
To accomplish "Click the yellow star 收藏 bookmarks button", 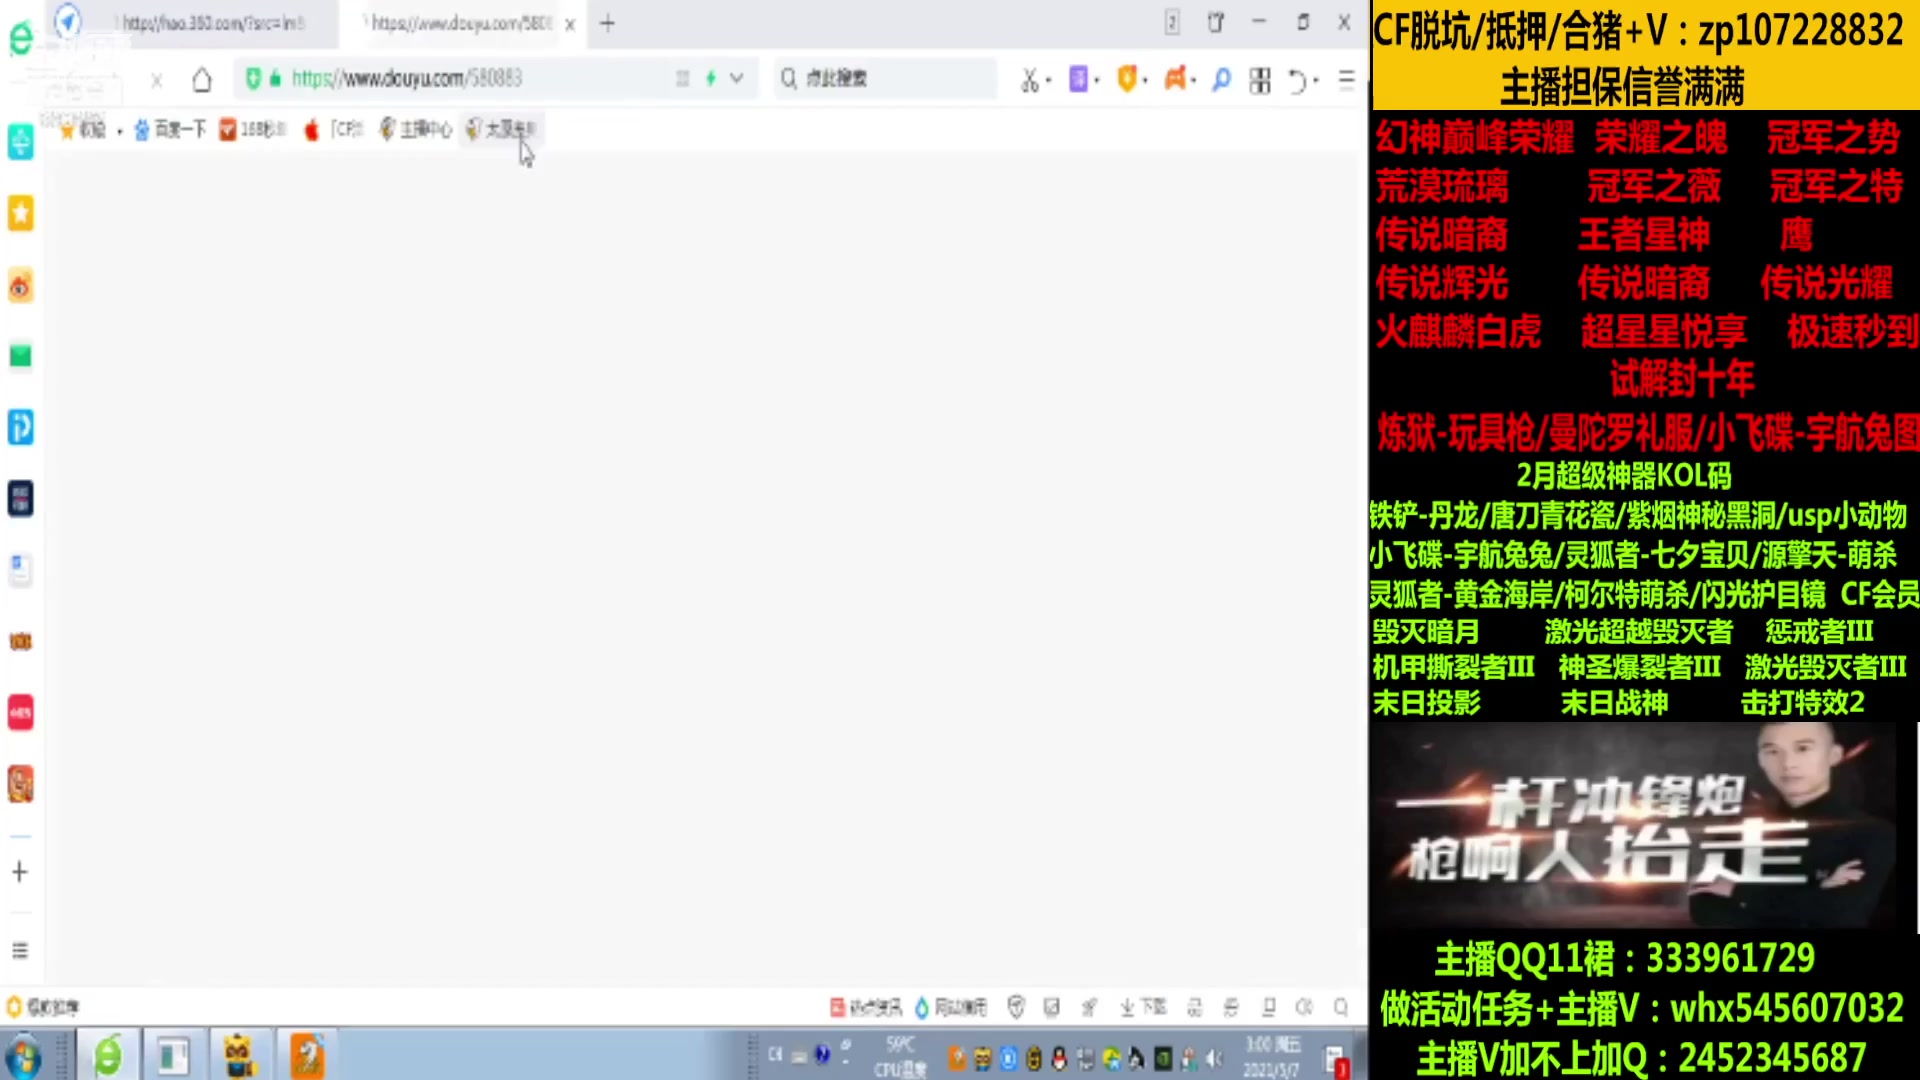I will pyautogui.click(x=82, y=130).
